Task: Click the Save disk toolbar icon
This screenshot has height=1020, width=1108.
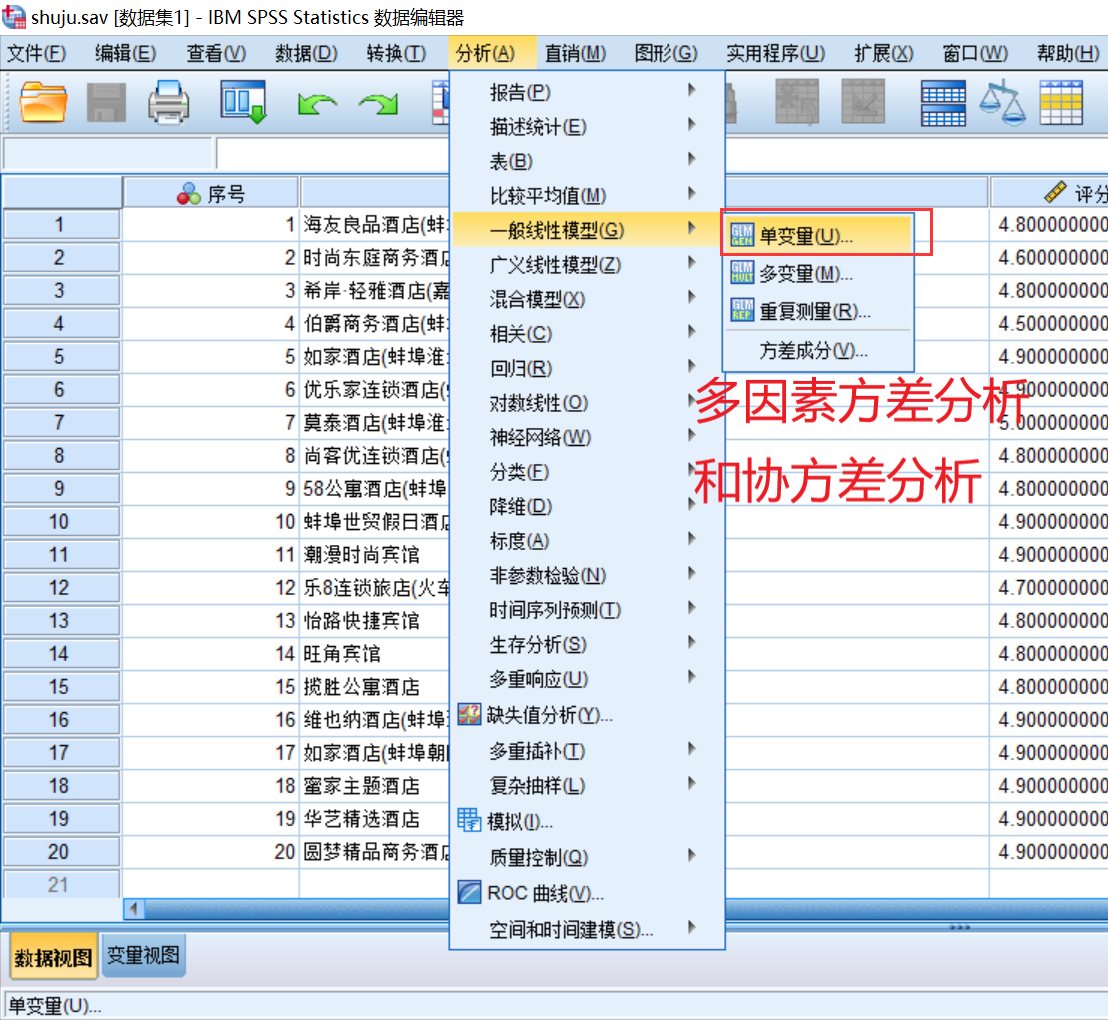Action: coord(106,102)
